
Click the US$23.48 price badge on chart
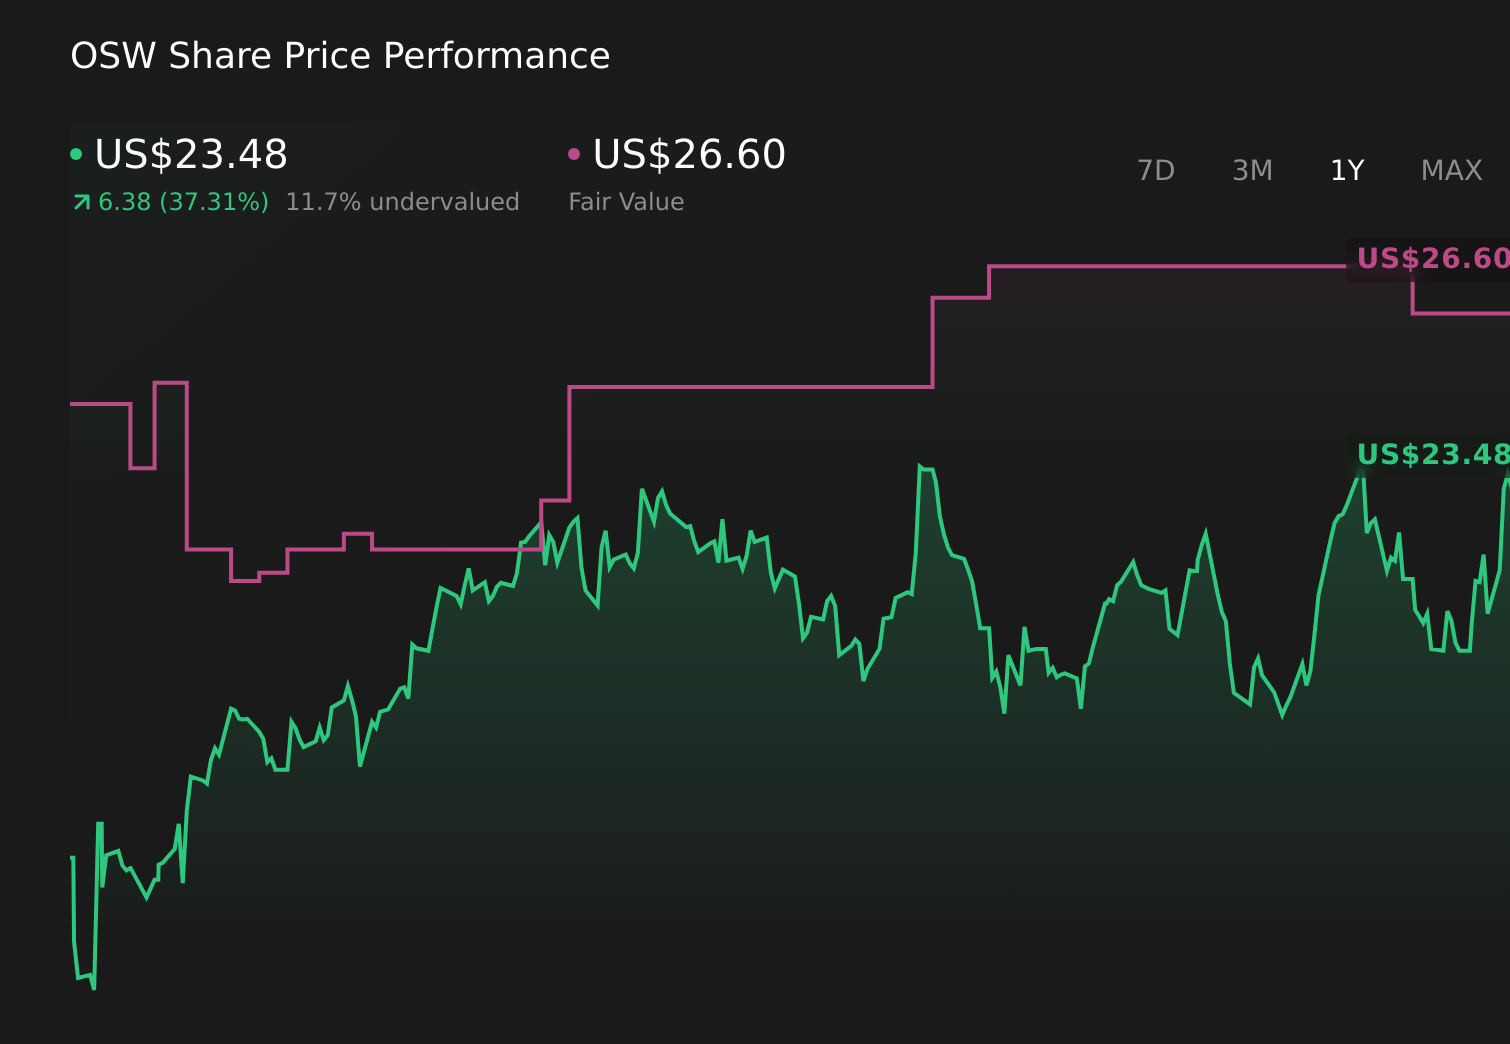tap(1430, 455)
